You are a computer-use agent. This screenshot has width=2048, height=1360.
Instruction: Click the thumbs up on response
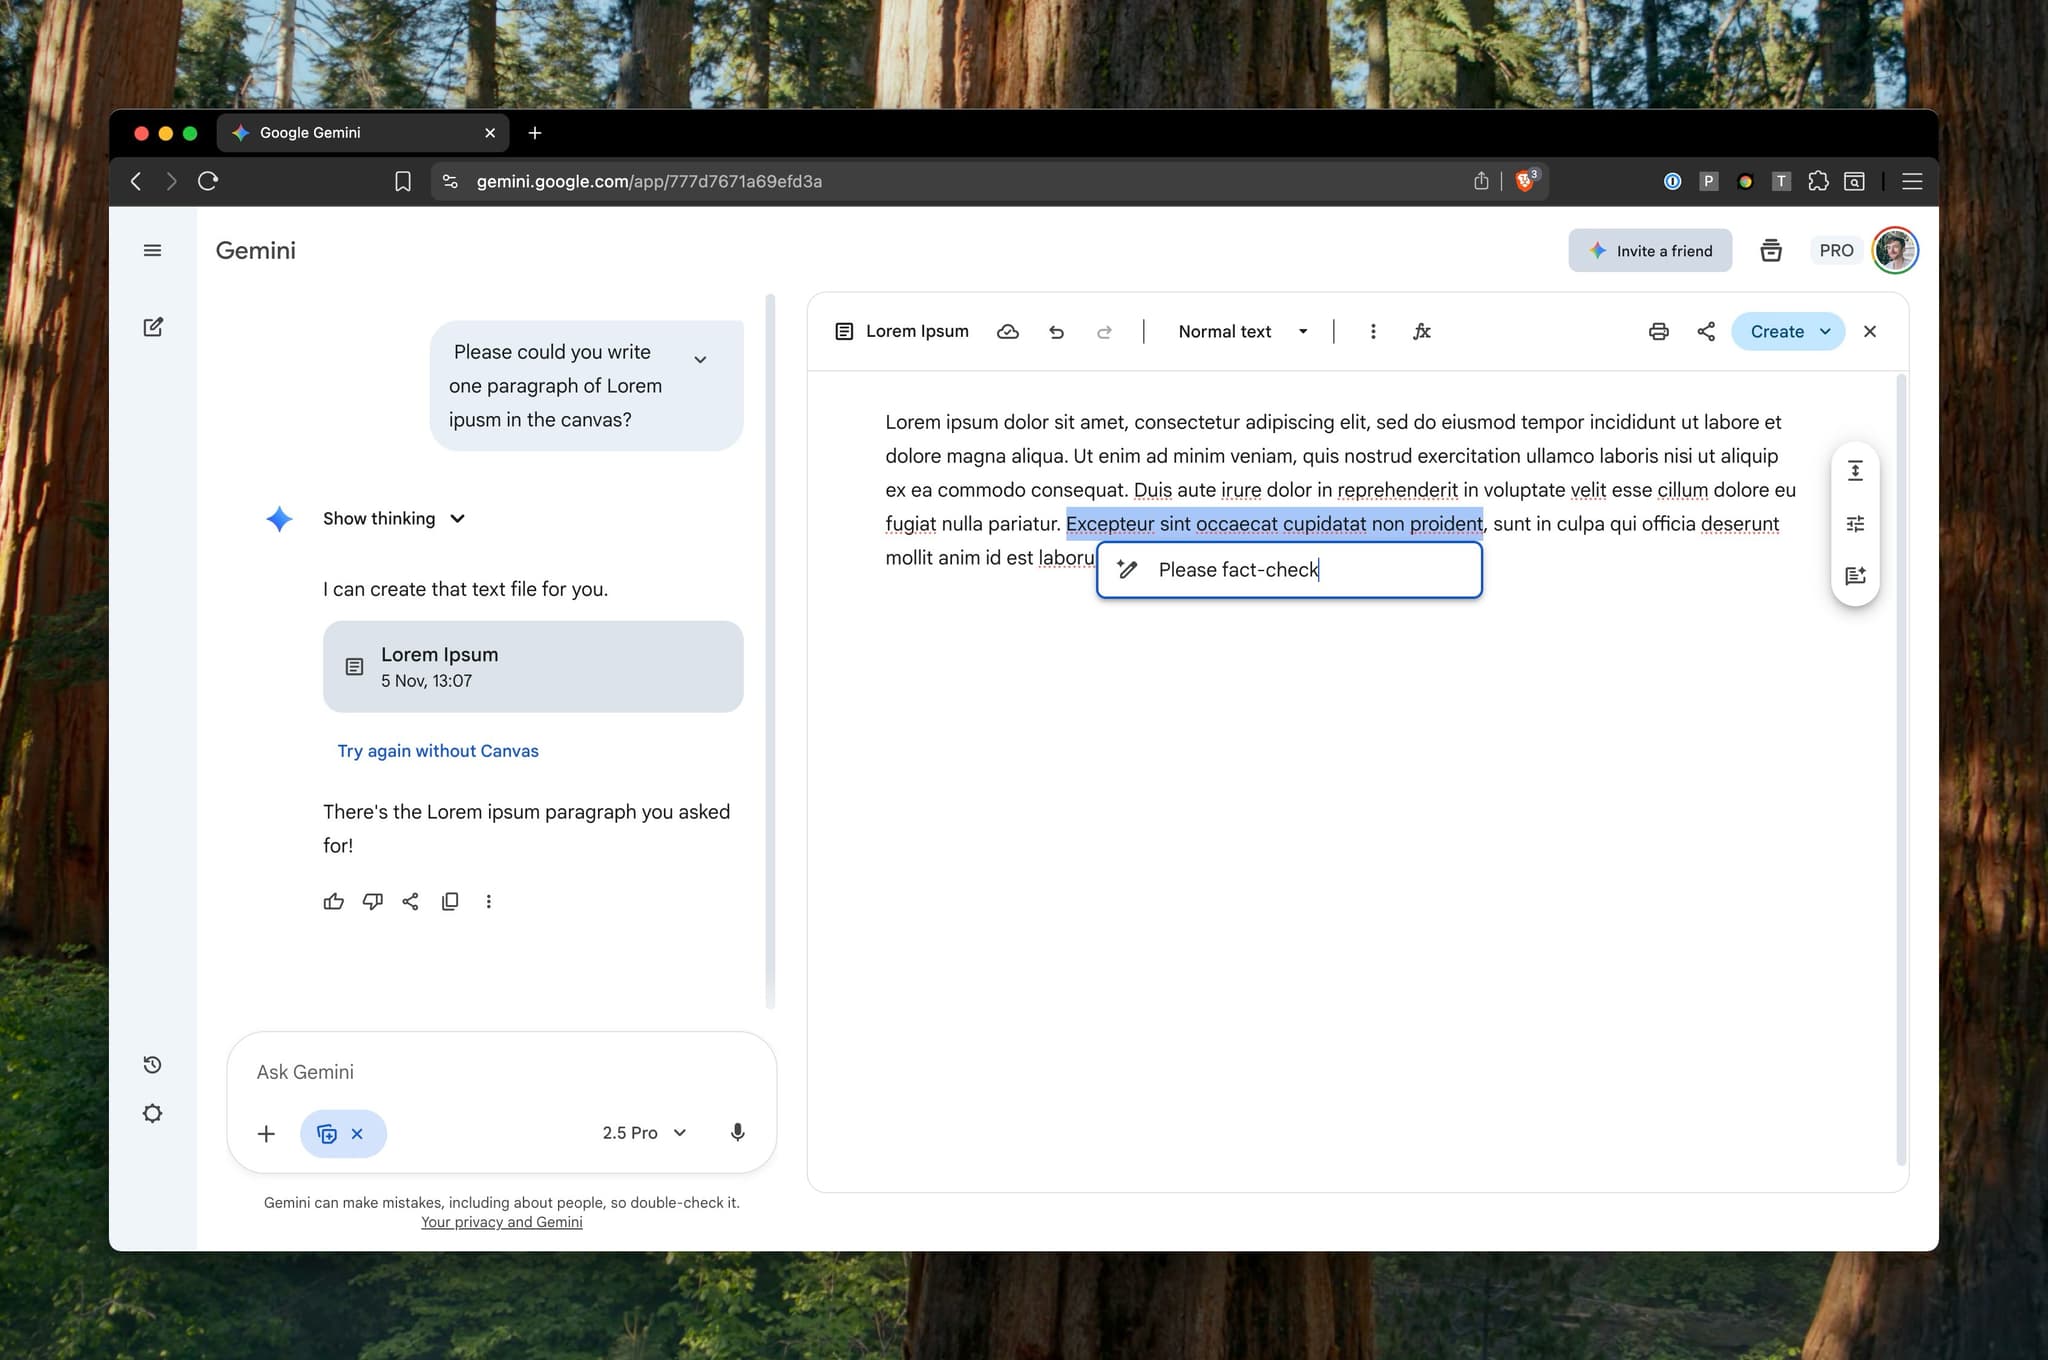coord(334,901)
